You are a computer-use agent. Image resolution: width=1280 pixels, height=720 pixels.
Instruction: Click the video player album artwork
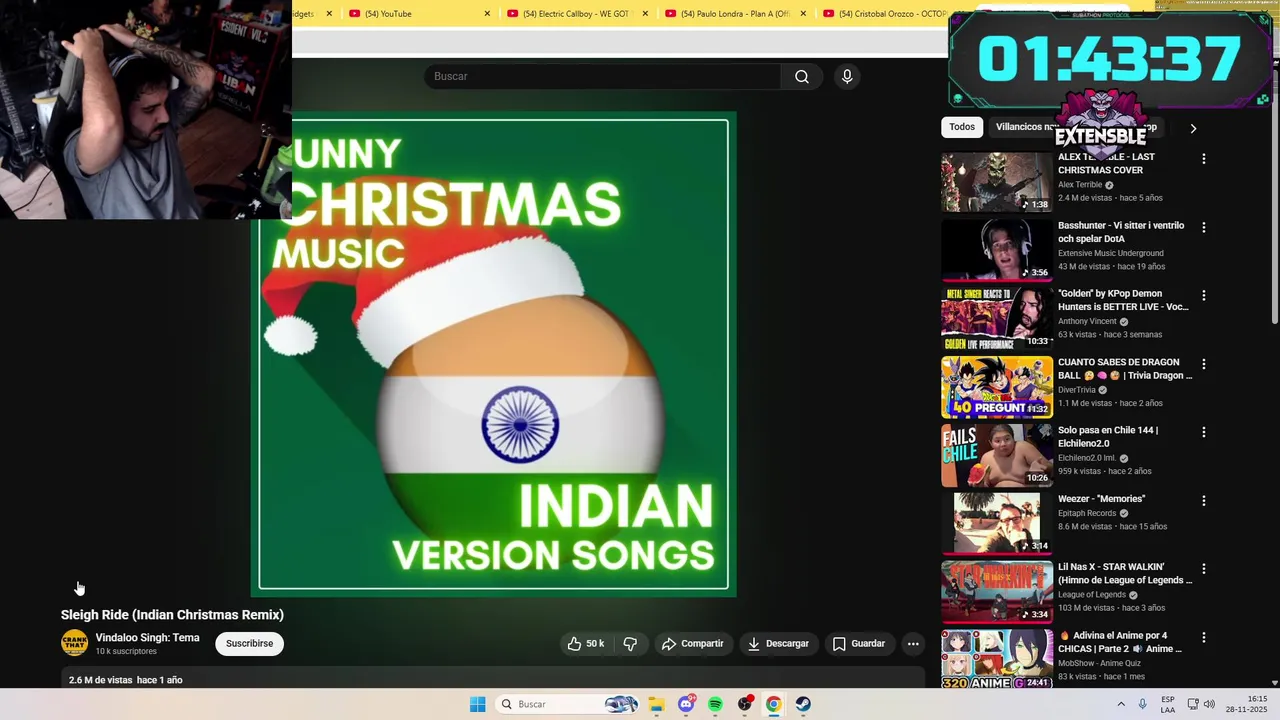[493, 355]
